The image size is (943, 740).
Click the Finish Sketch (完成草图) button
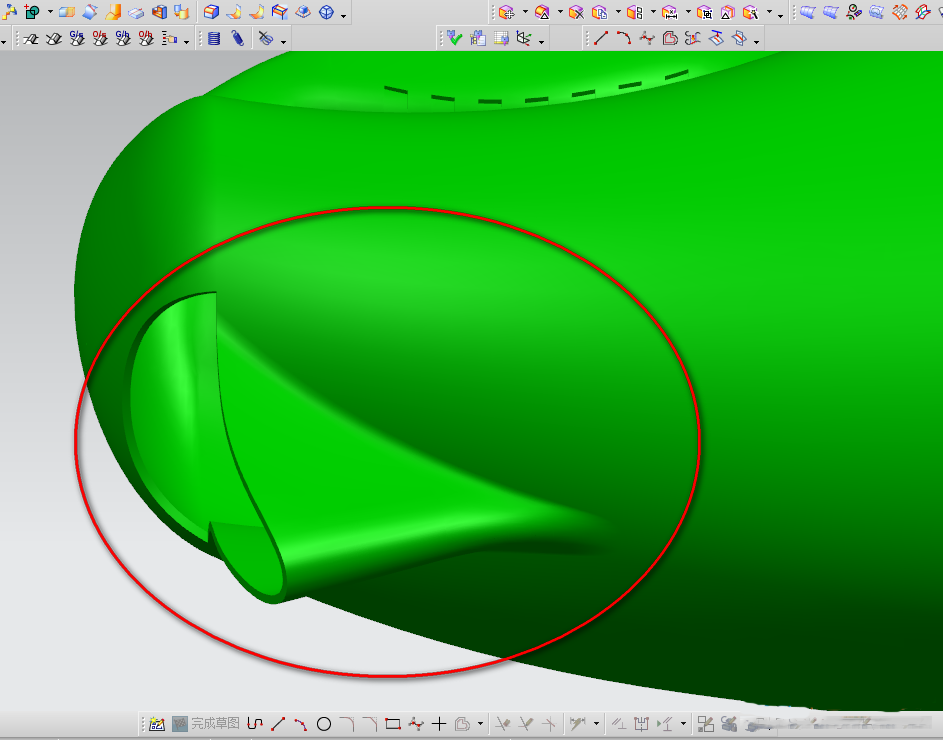click(205, 723)
